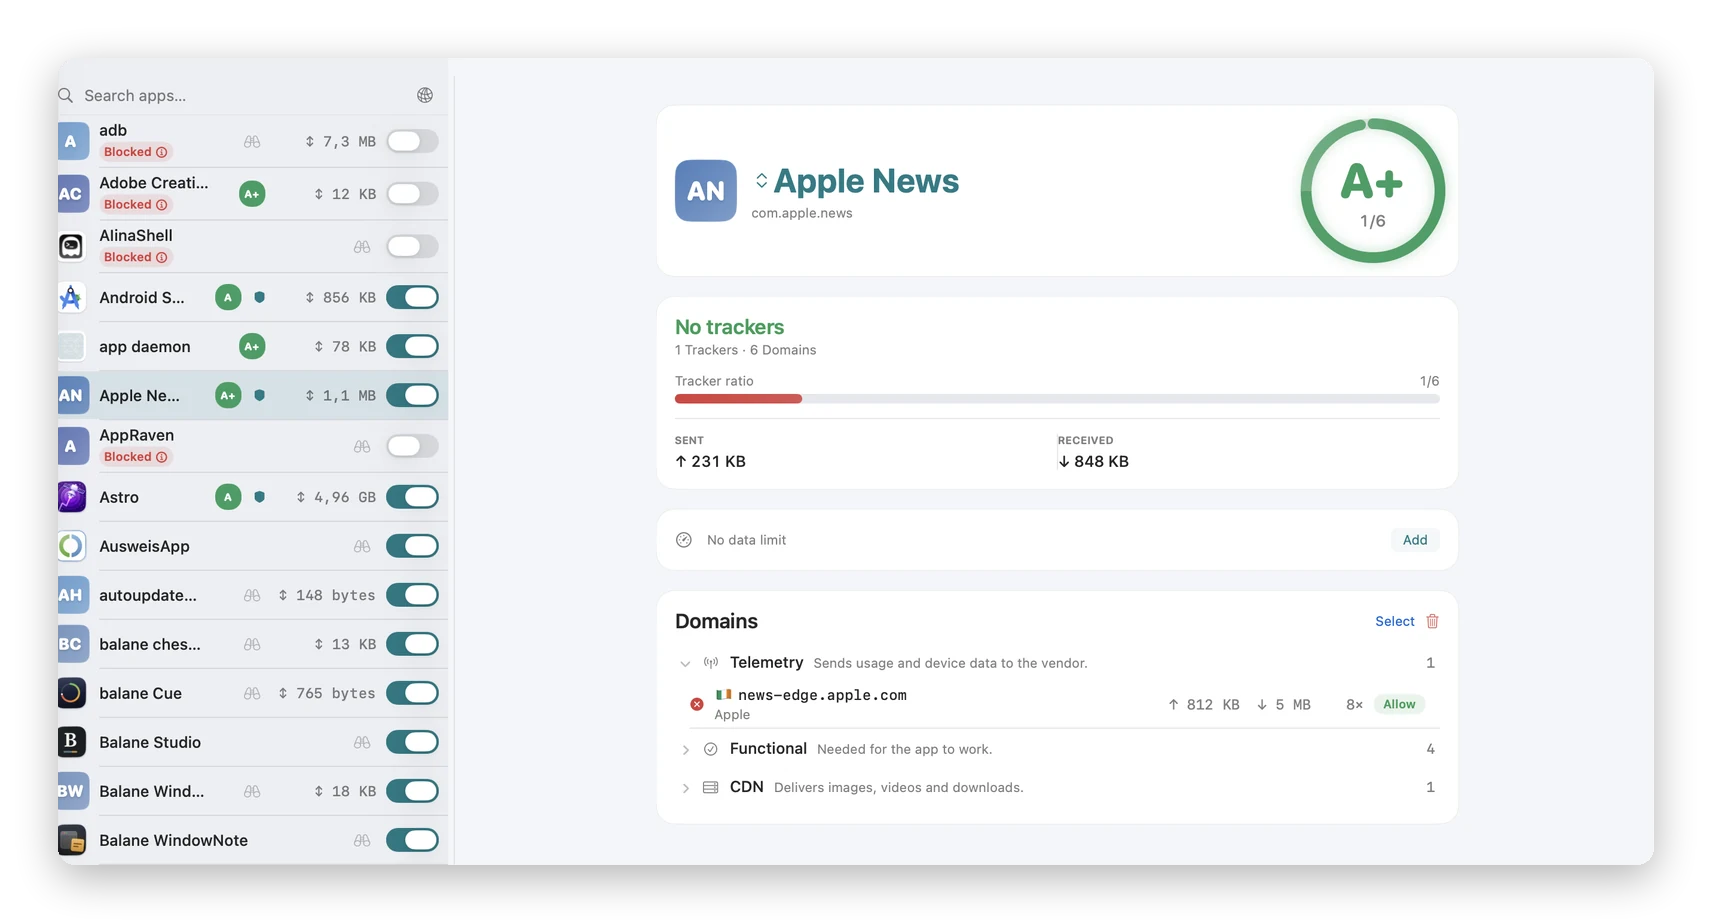Click the Blocked badge under AppRaven
Screen dimensions: 1712x923
point(136,457)
